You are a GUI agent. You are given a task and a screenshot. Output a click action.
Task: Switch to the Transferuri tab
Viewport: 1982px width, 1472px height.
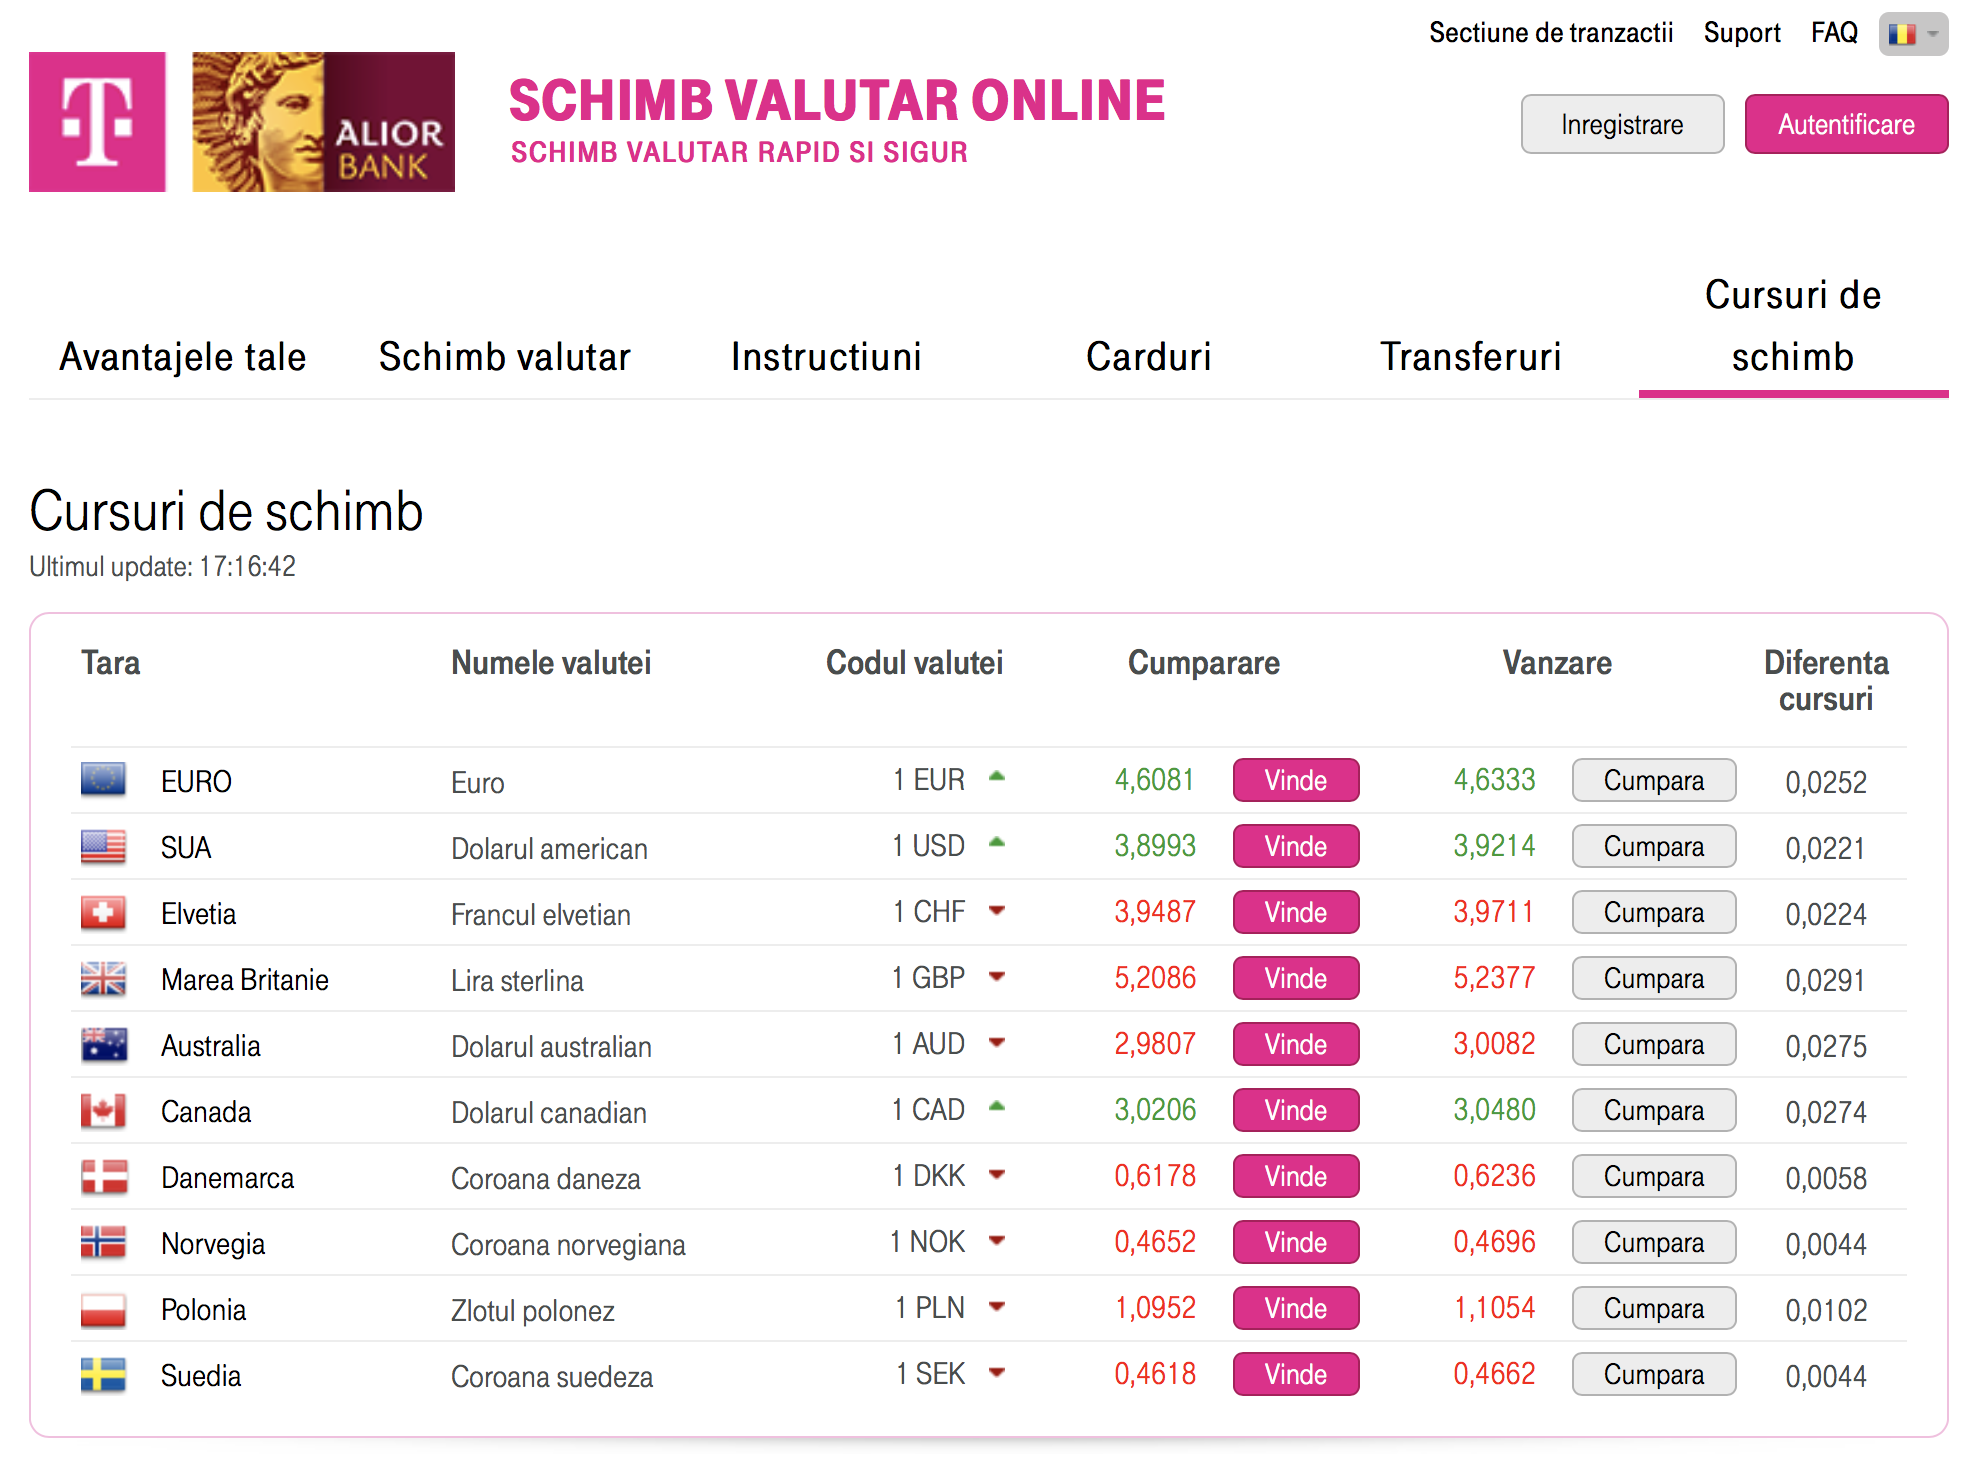(1470, 357)
